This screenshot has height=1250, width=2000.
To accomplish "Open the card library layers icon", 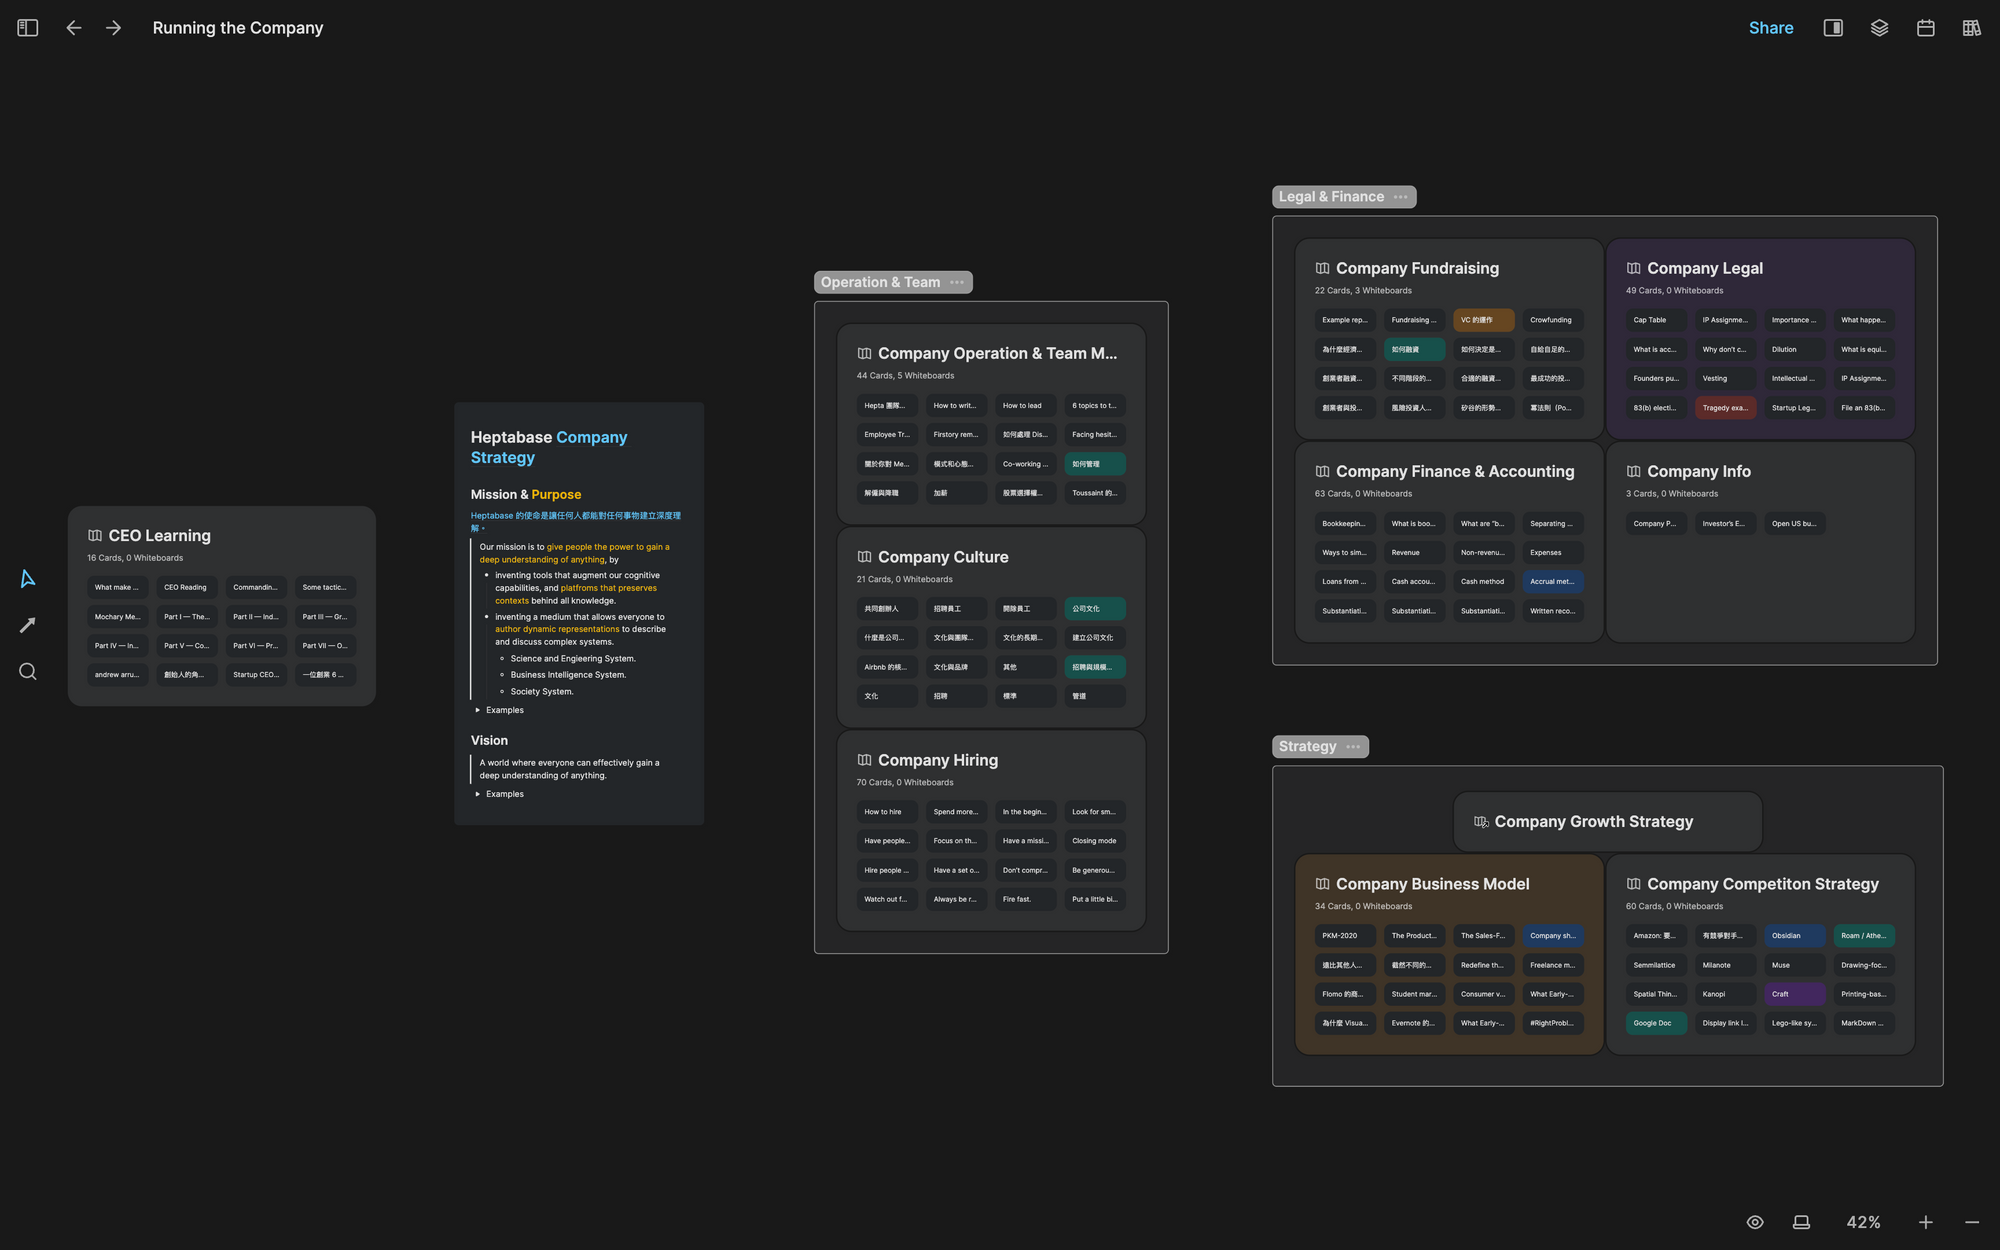I will [1879, 28].
